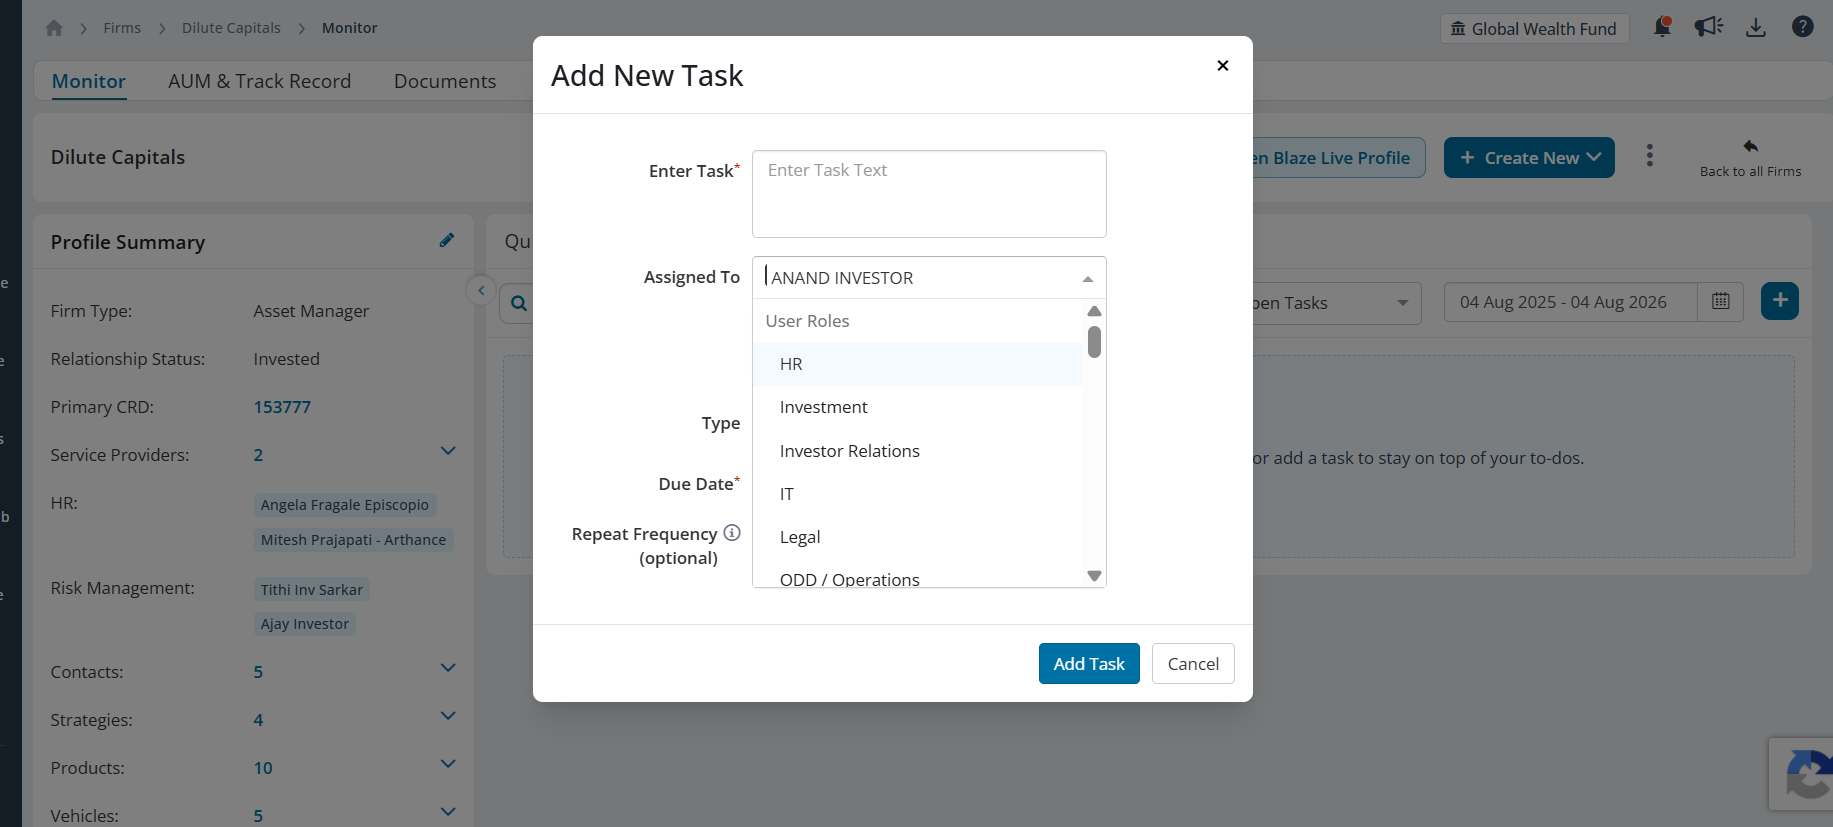
Task: Click the Add Task button
Action: [1089, 664]
